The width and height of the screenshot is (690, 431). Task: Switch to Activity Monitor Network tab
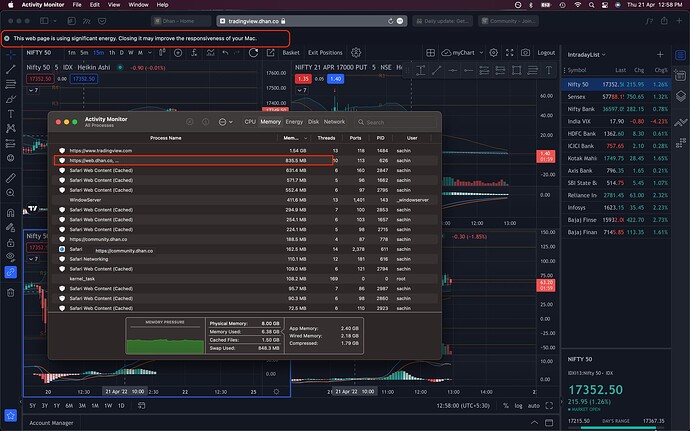click(334, 122)
